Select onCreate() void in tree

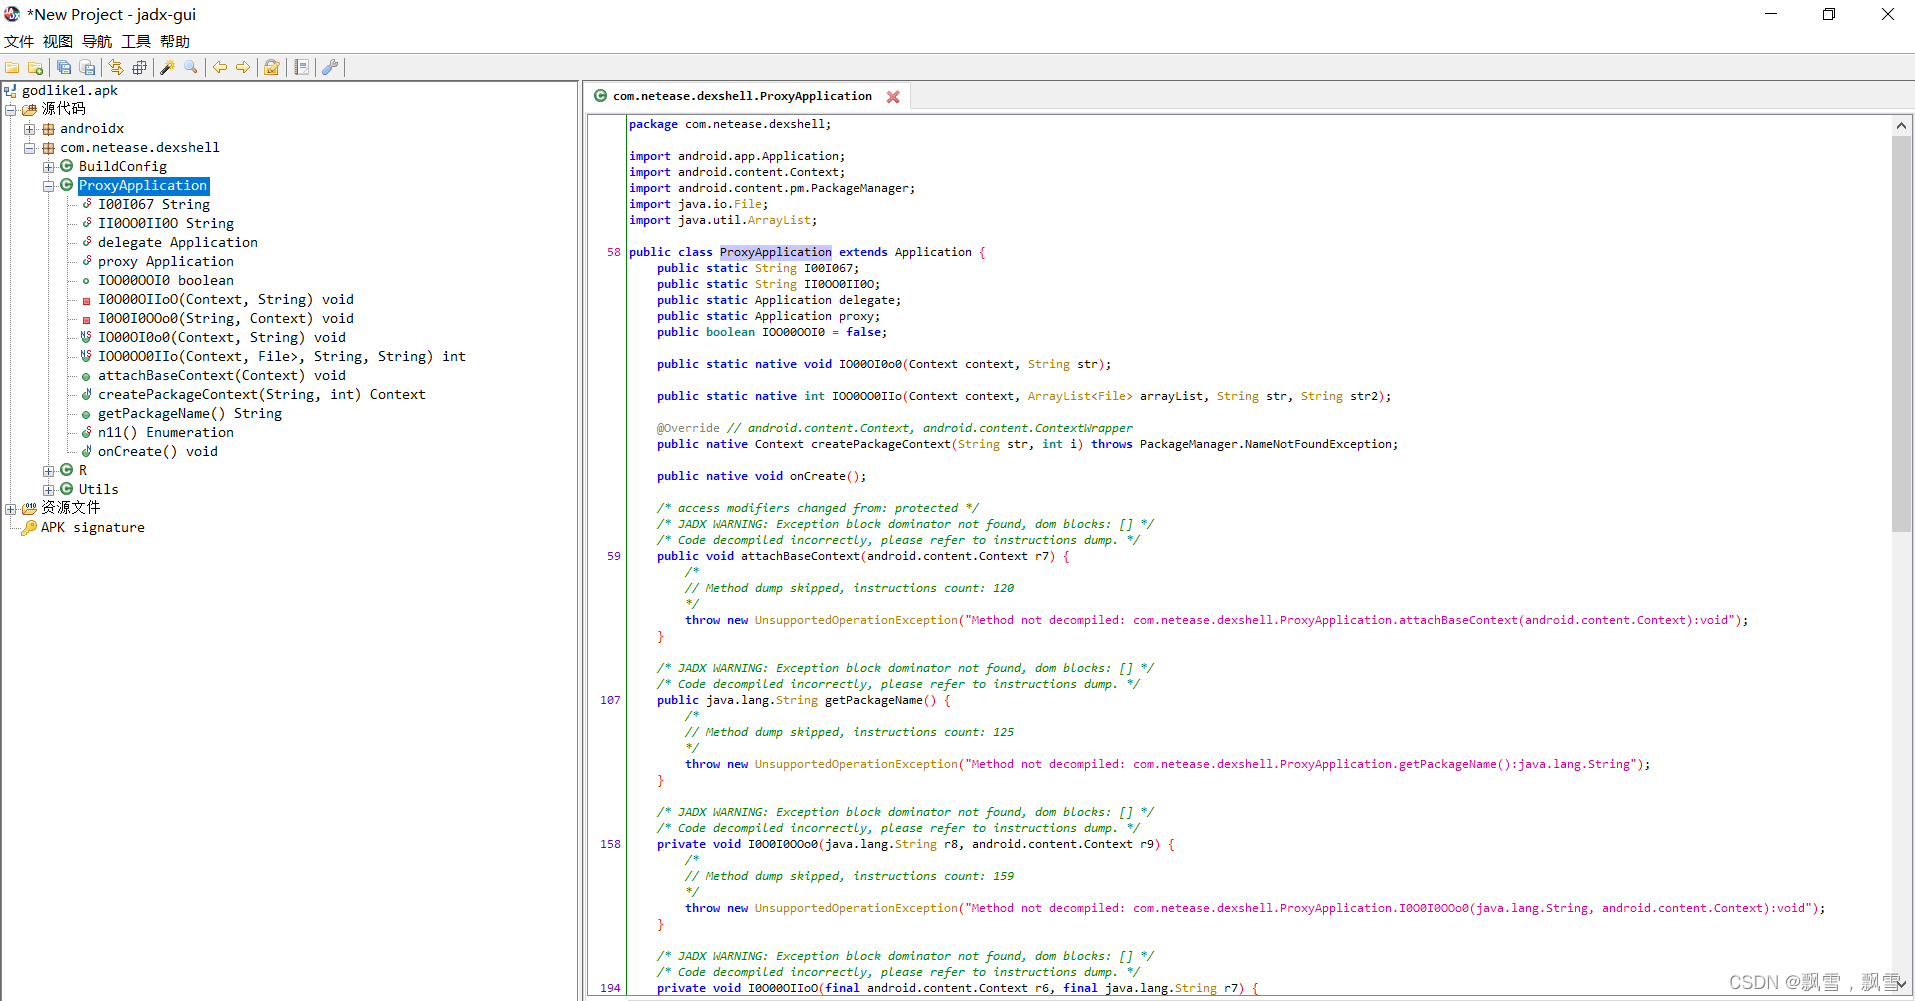tap(158, 452)
